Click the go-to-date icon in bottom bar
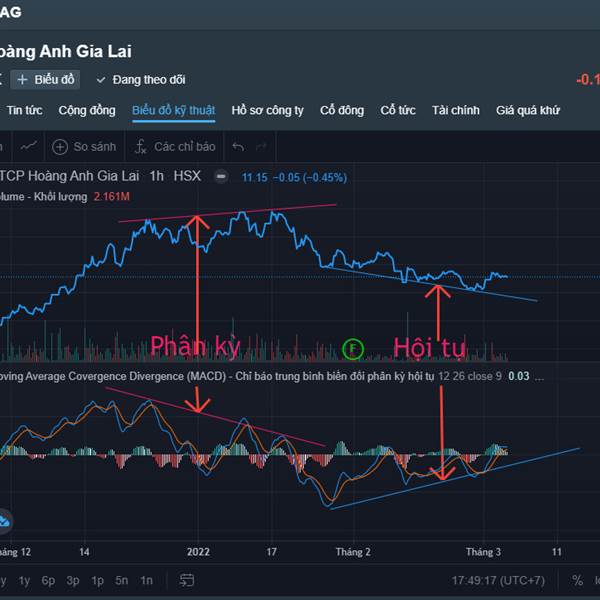Screen dimensions: 600x600 (x=186, y=580)
